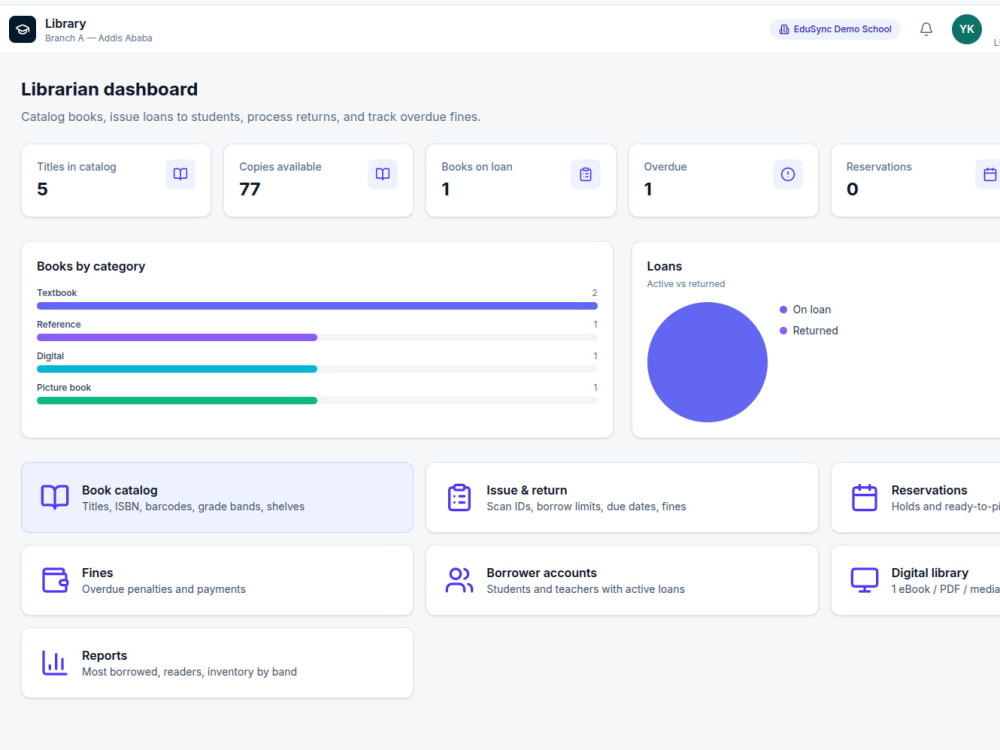This screenshot has width=1000, height=750.
Task: Click the Library title in header
Action: [65, 24]
